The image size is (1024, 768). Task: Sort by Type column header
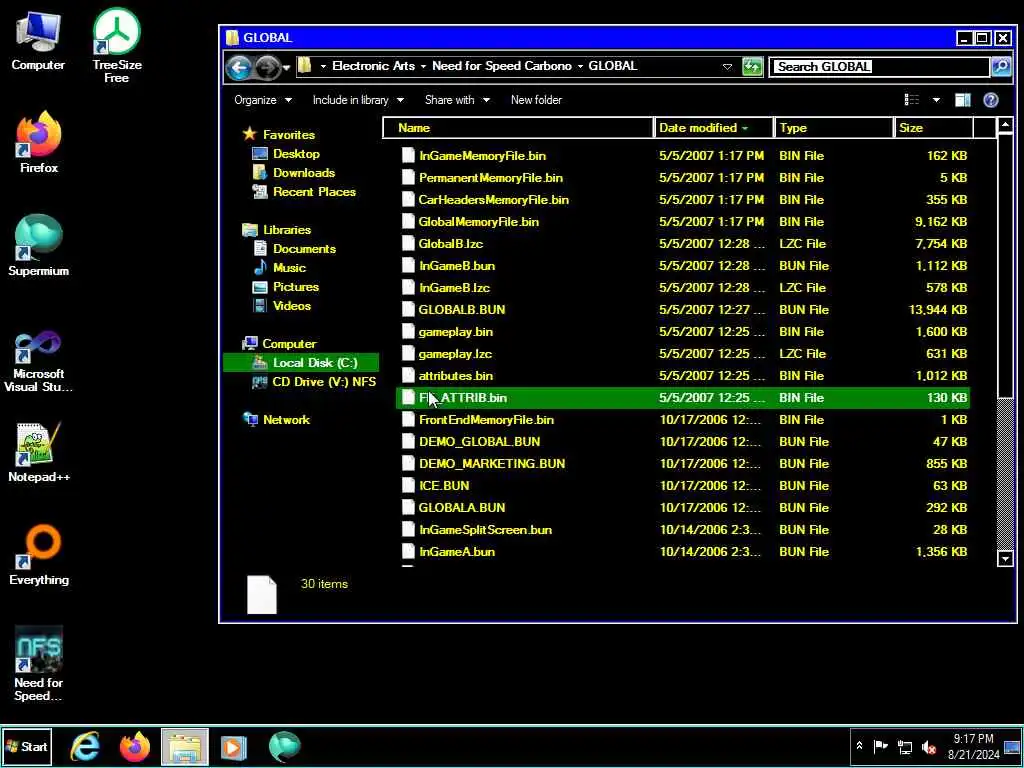point(834,128)
